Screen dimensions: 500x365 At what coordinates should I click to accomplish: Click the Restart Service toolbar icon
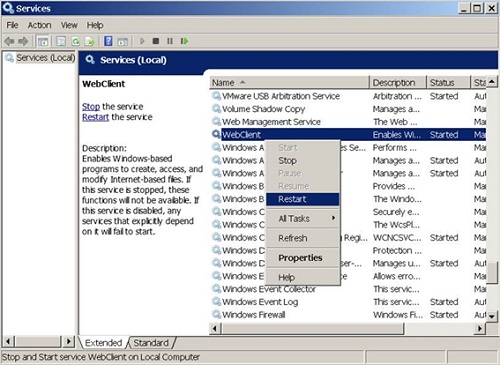tap(184, 41)
